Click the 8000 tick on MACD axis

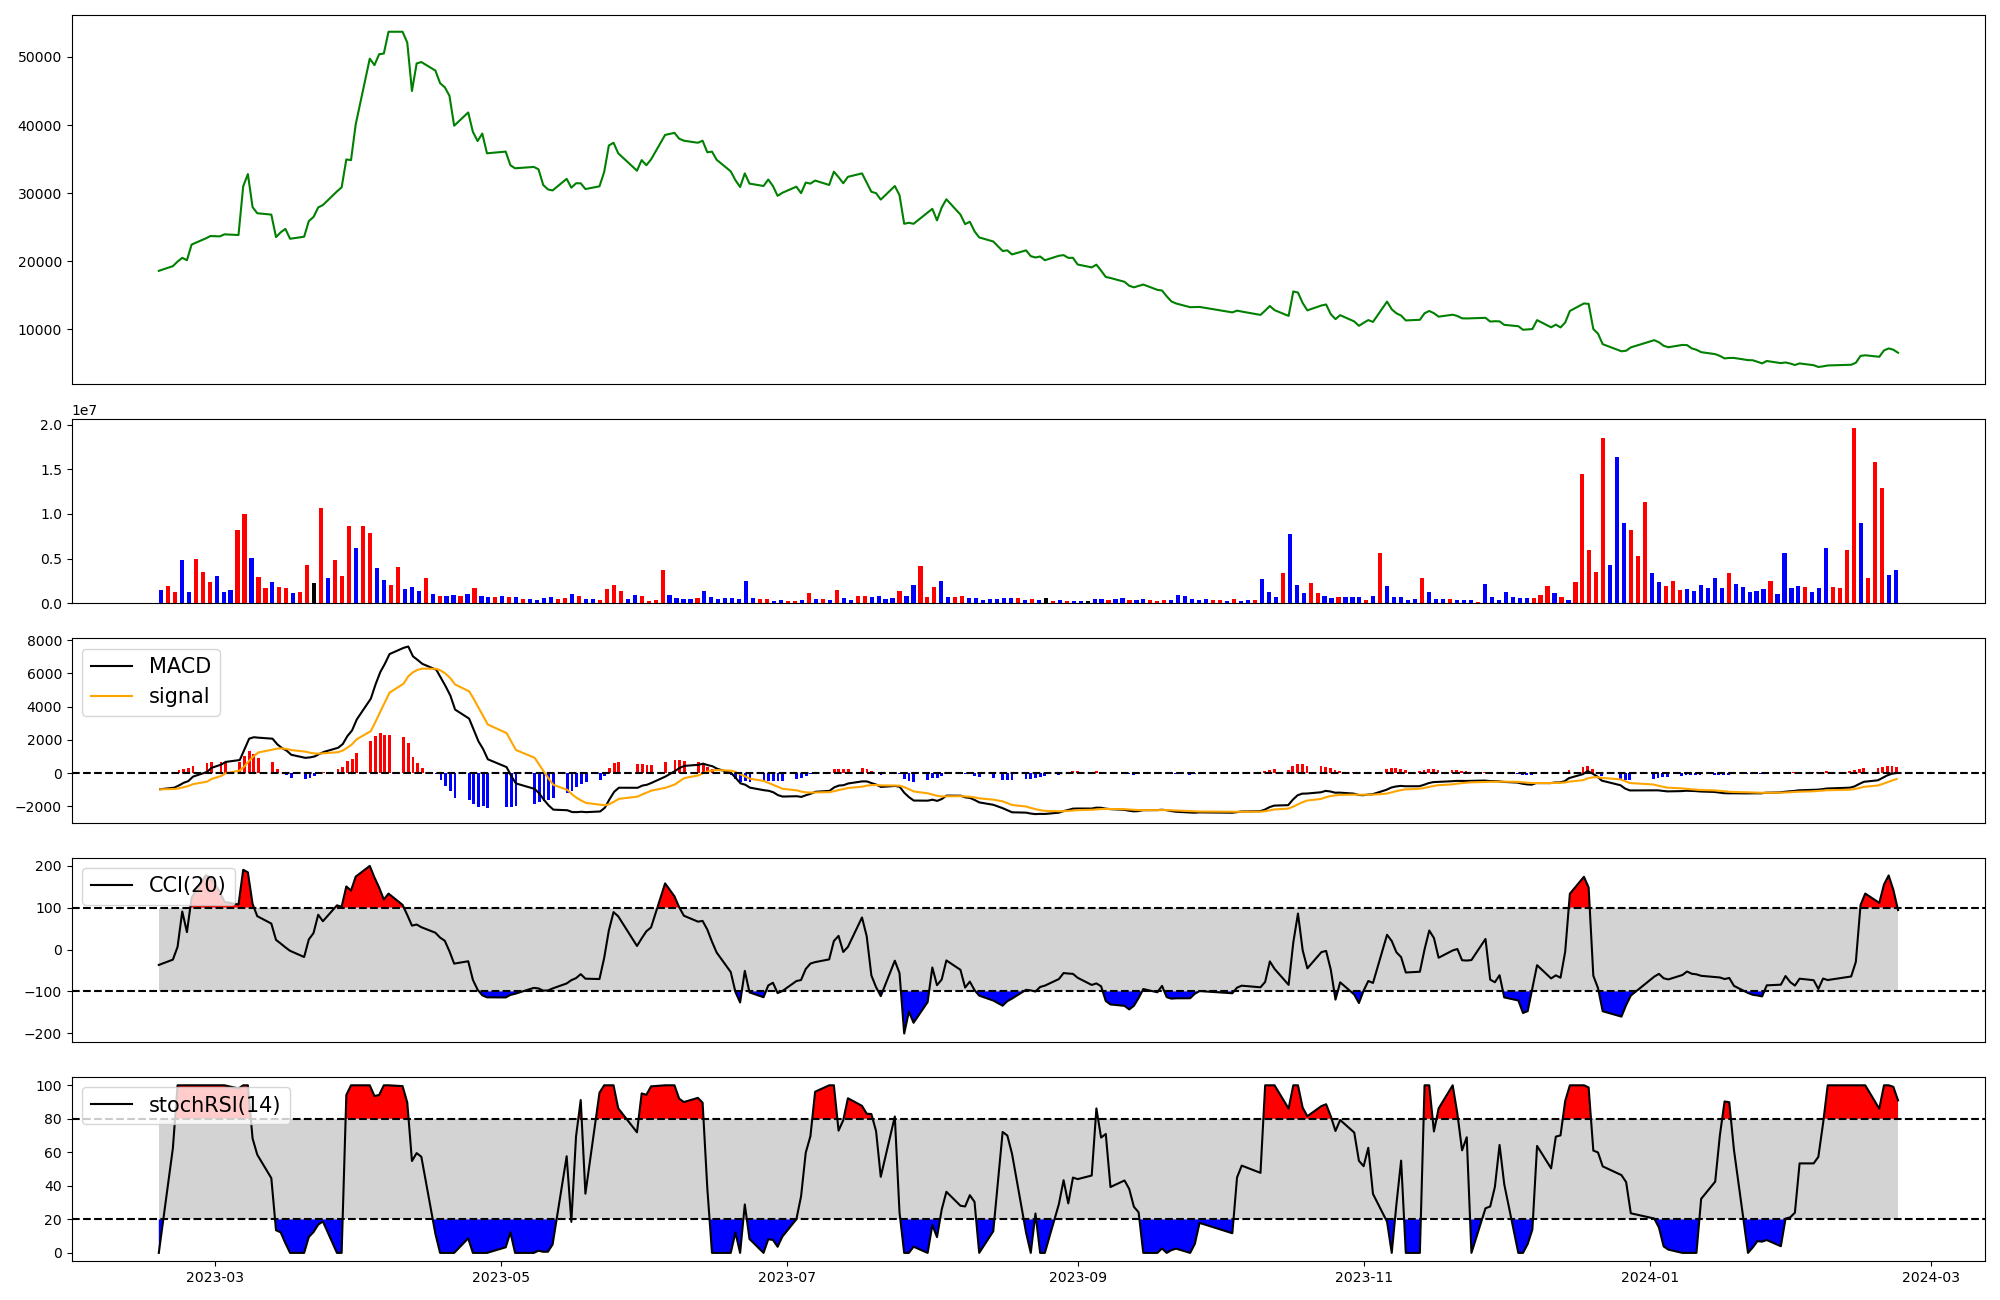click(44, 641)
